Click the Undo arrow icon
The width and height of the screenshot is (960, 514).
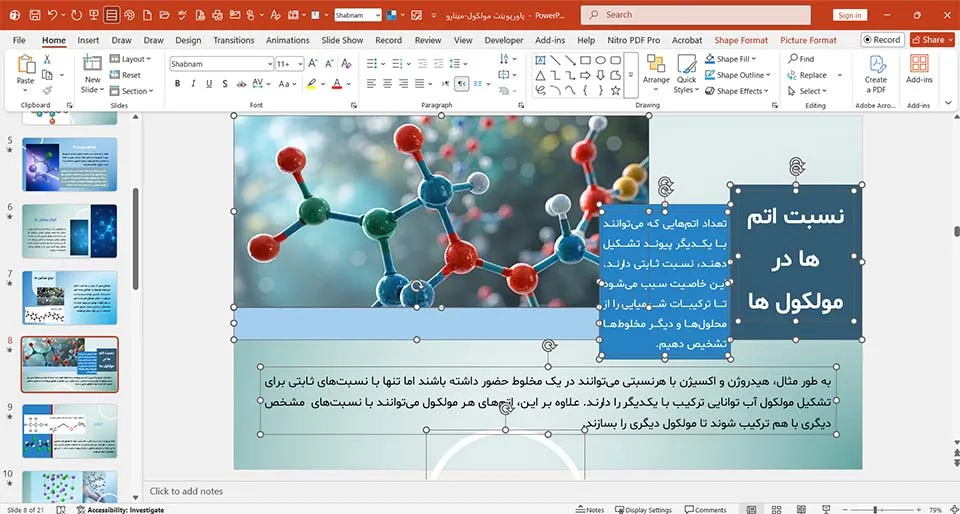pos(53,15)
